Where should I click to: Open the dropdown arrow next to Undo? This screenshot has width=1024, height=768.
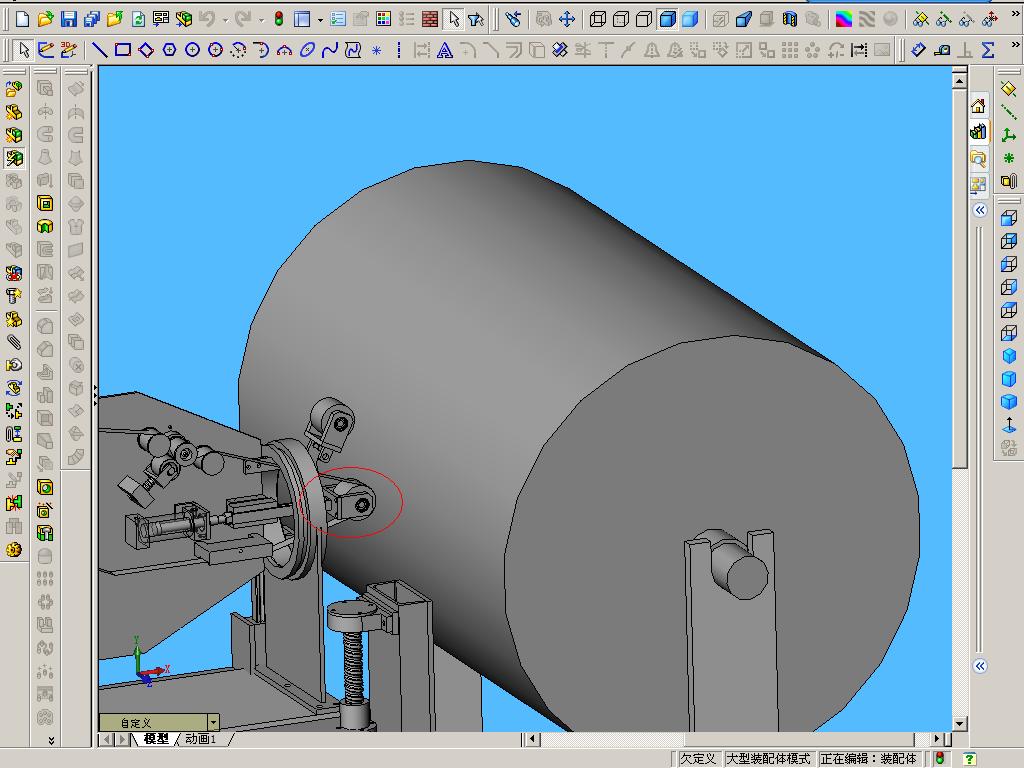pos(225,20)
